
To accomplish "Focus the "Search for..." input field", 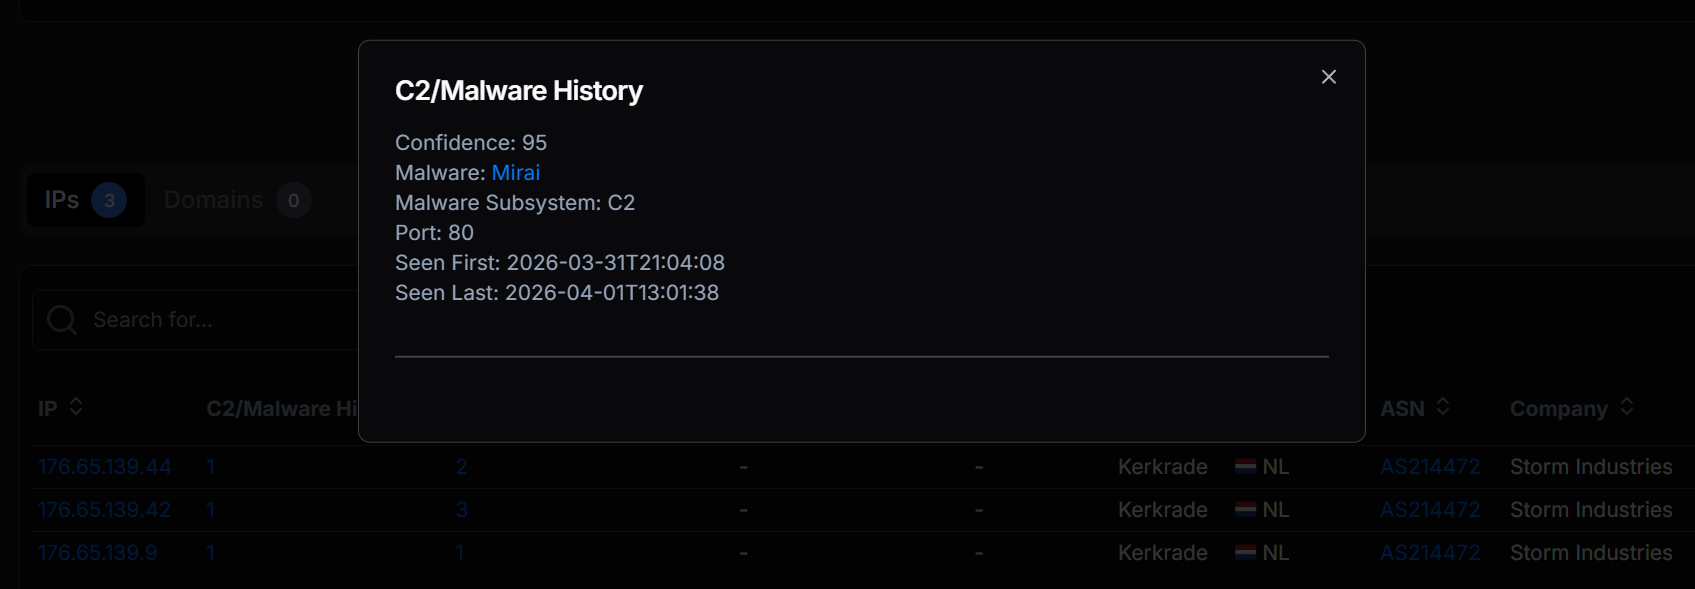I will pos(220,320).
